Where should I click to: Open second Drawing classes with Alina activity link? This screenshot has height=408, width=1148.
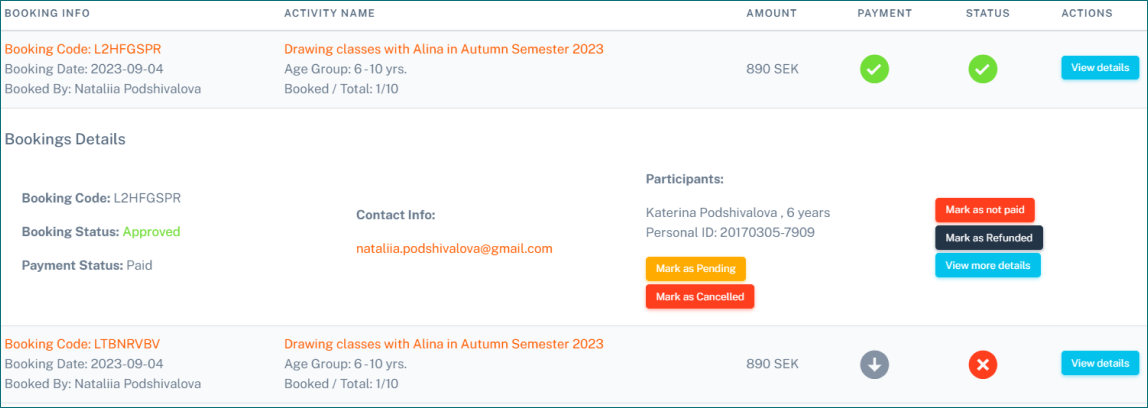(443, 344)
